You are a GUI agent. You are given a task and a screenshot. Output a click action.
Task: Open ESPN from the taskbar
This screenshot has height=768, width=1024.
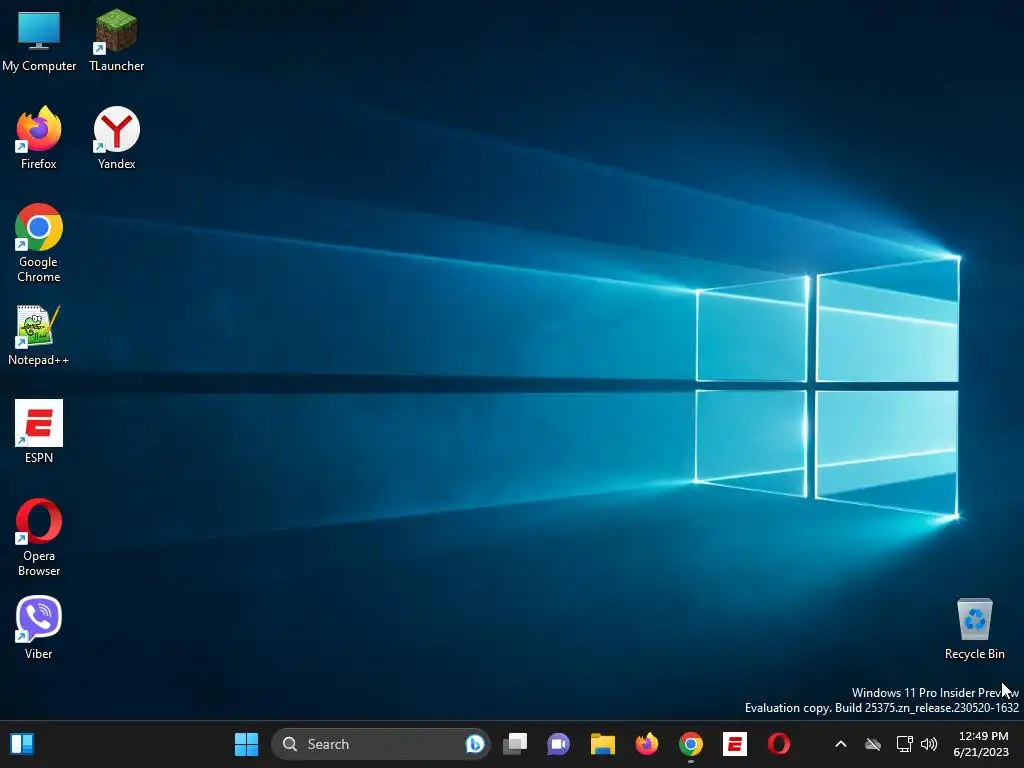735,744
